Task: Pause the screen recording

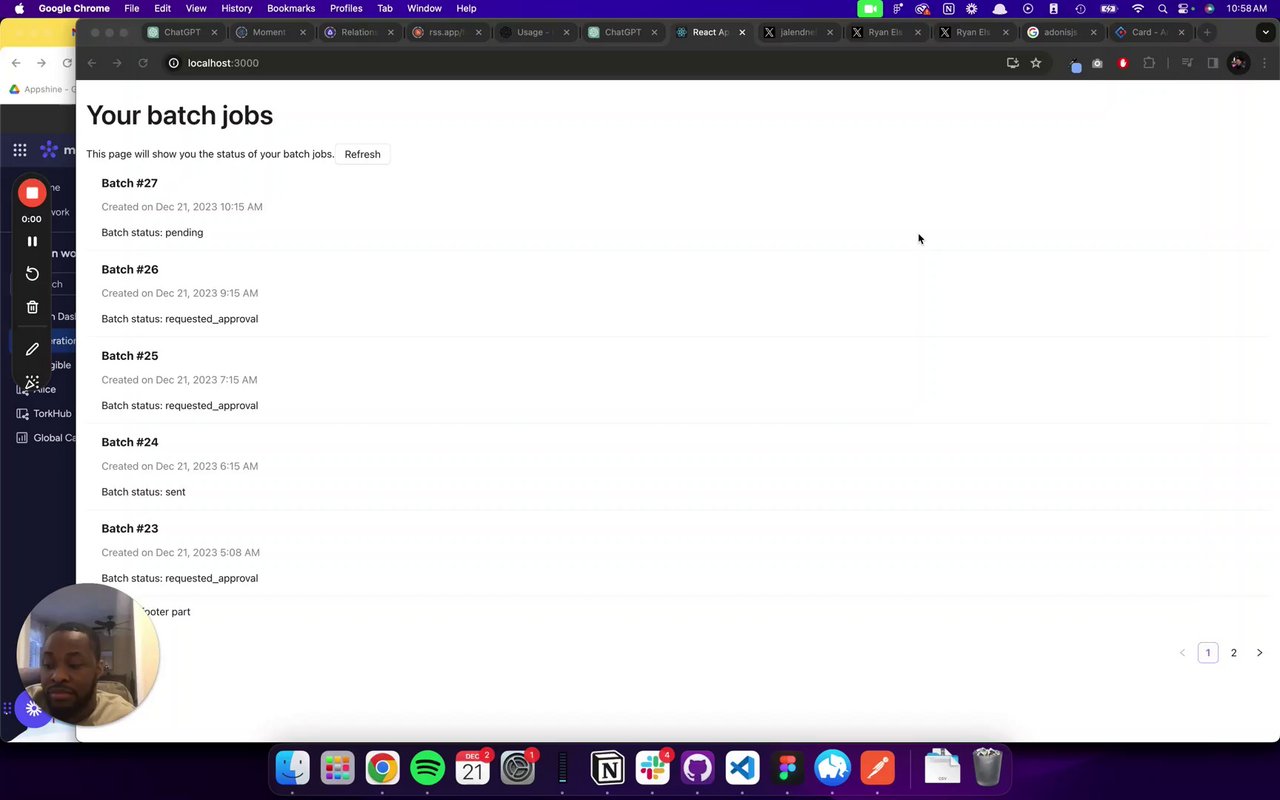Action: [32, 241]
